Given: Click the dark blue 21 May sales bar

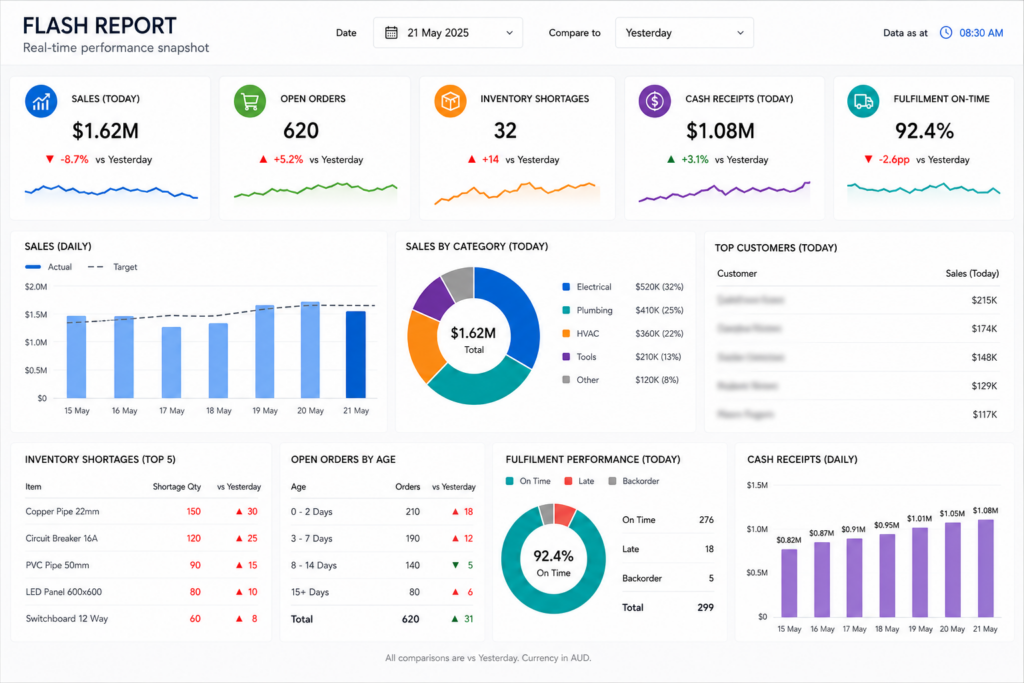Looking at the screenshot, I should click(355, 355).
